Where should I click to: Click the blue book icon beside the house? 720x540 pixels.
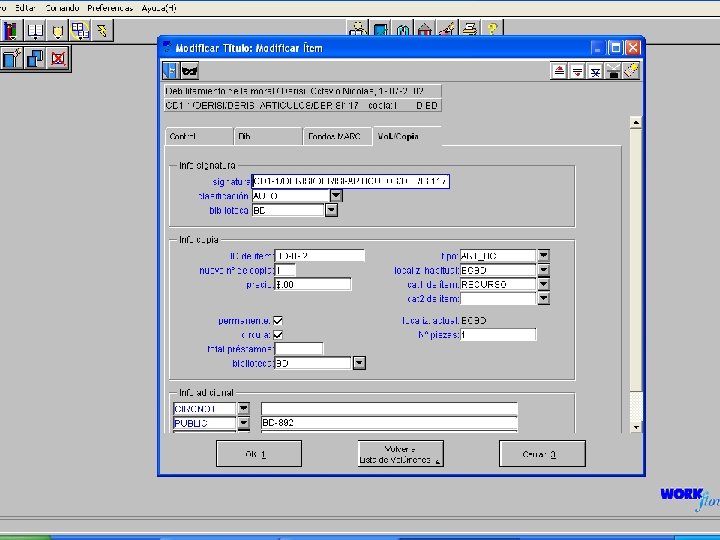tap(403, 29)
